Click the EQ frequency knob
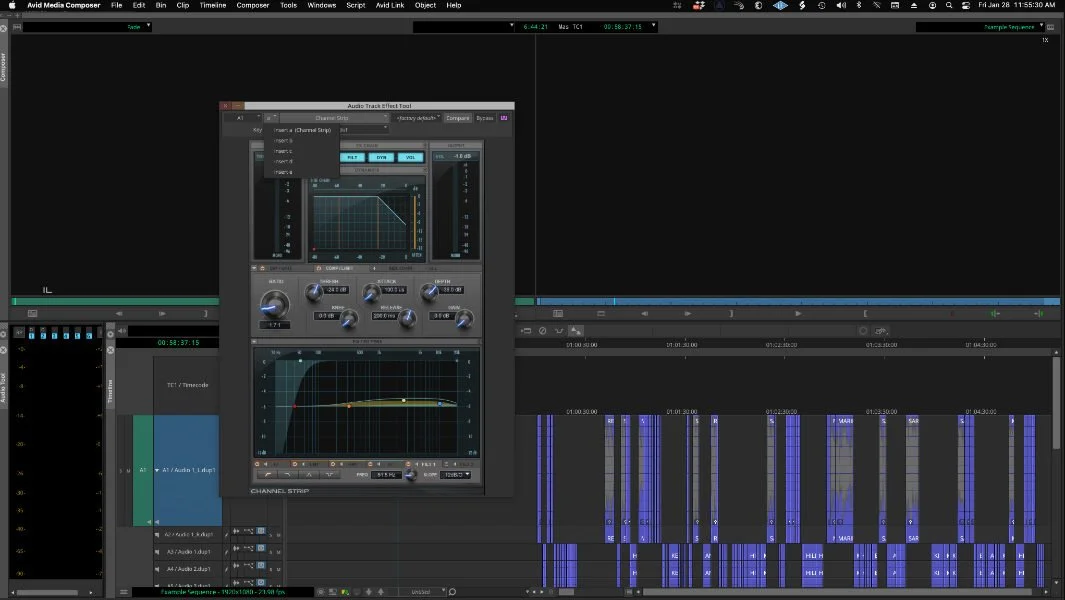Image resolution: width=1065 pixels, height=600 pixels. 410,475
